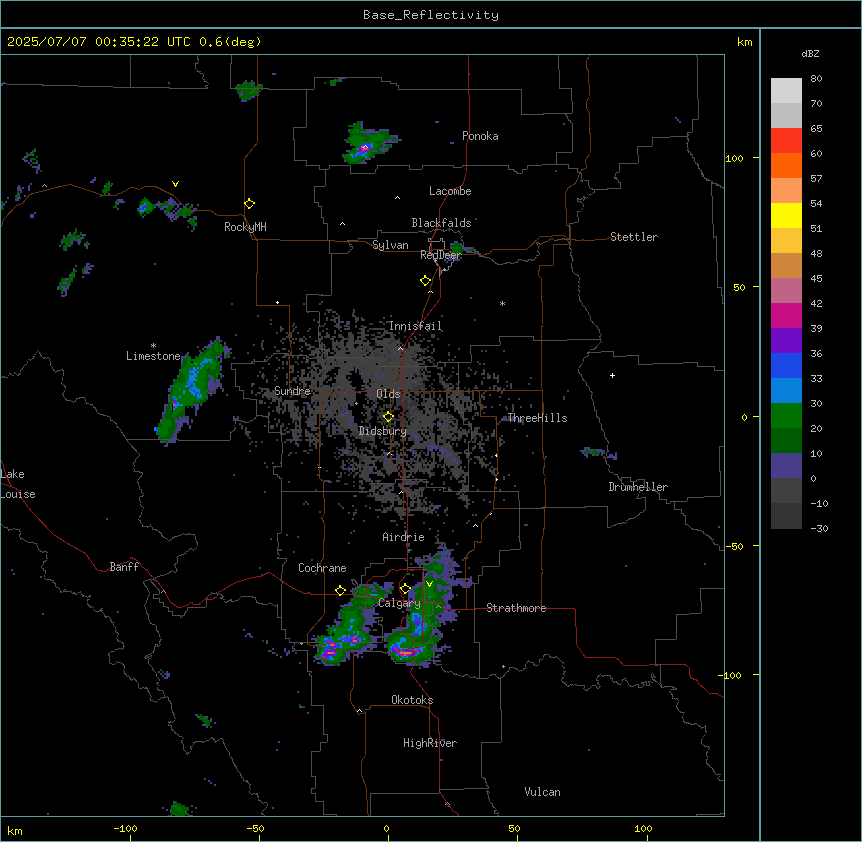Select the magenta legend swatch below 42
Image resolution: width=862 pixels, height=842 pixels.
(786, 315)
